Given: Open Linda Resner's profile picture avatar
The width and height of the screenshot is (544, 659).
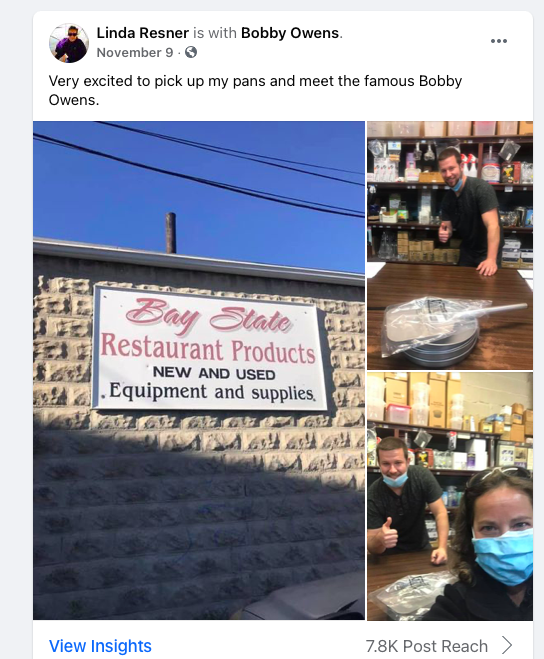Looking at the screenshot, I should point(69,43).
